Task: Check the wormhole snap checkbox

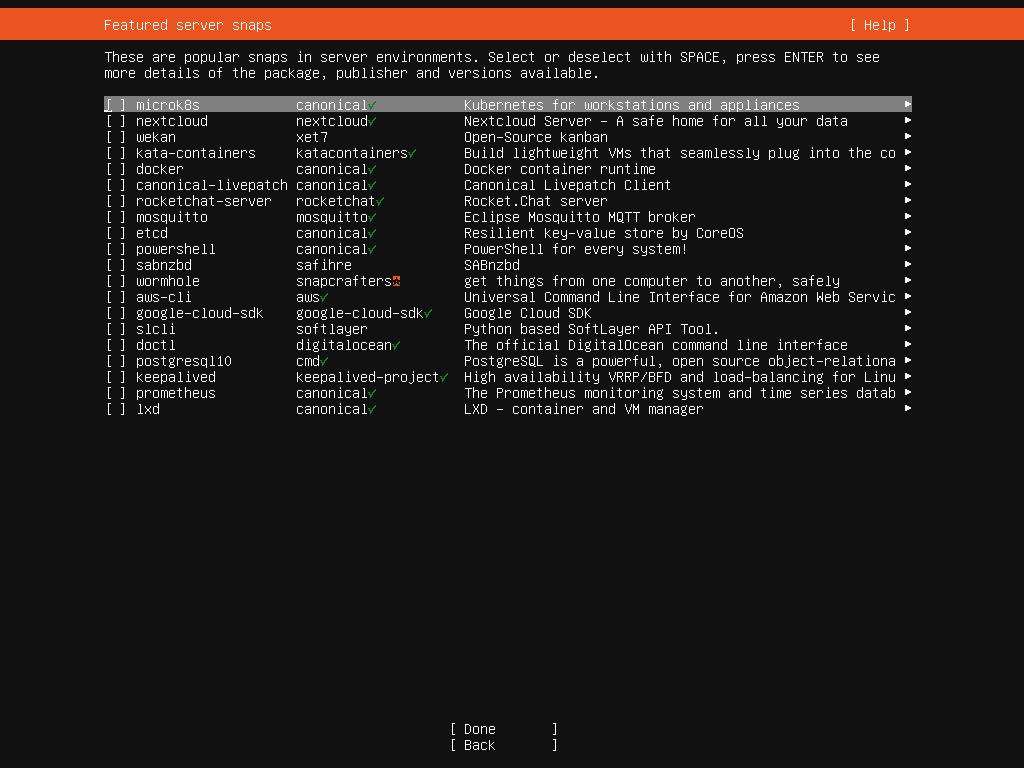Action: [115, 281]
